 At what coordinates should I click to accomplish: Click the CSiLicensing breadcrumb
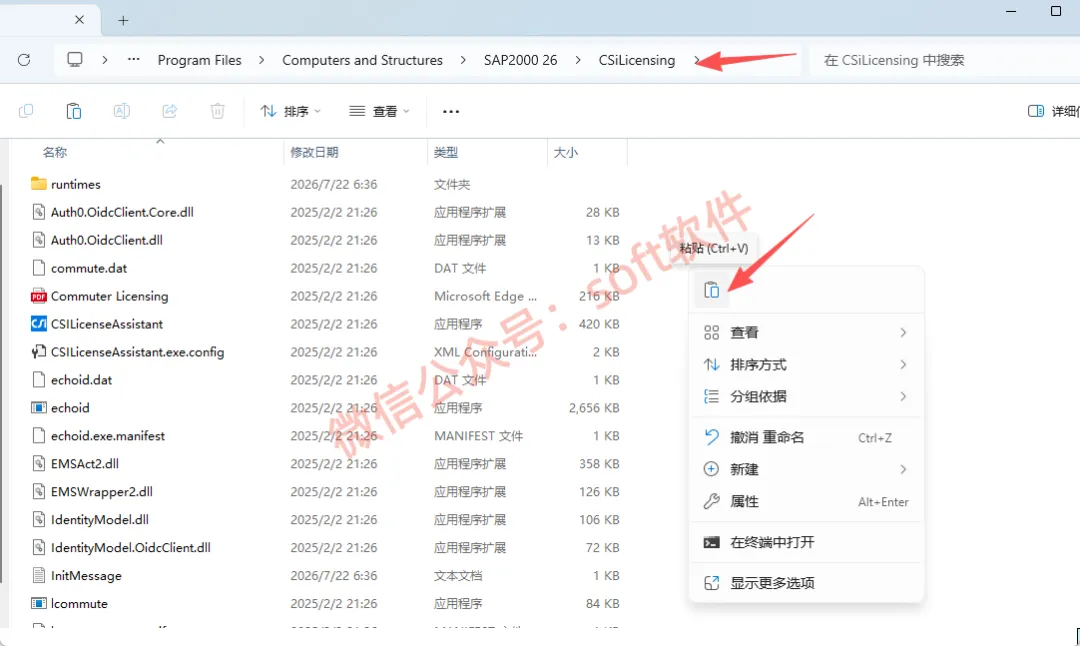click(x=636, y=60)
